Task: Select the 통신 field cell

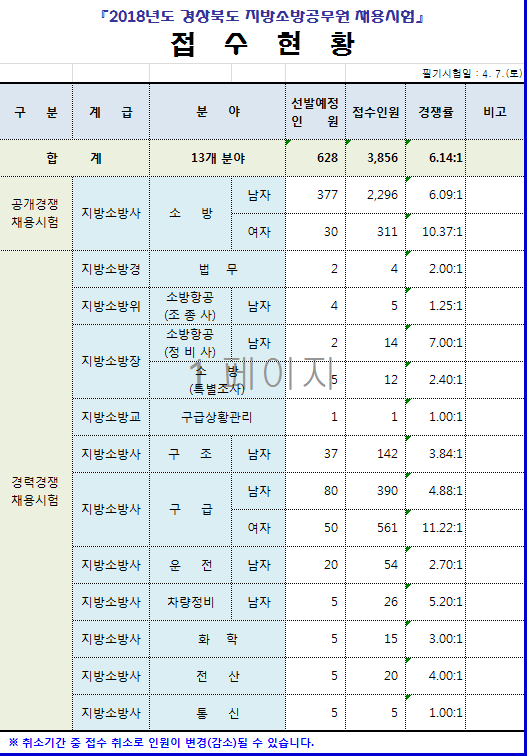Action: click(217, 713)
